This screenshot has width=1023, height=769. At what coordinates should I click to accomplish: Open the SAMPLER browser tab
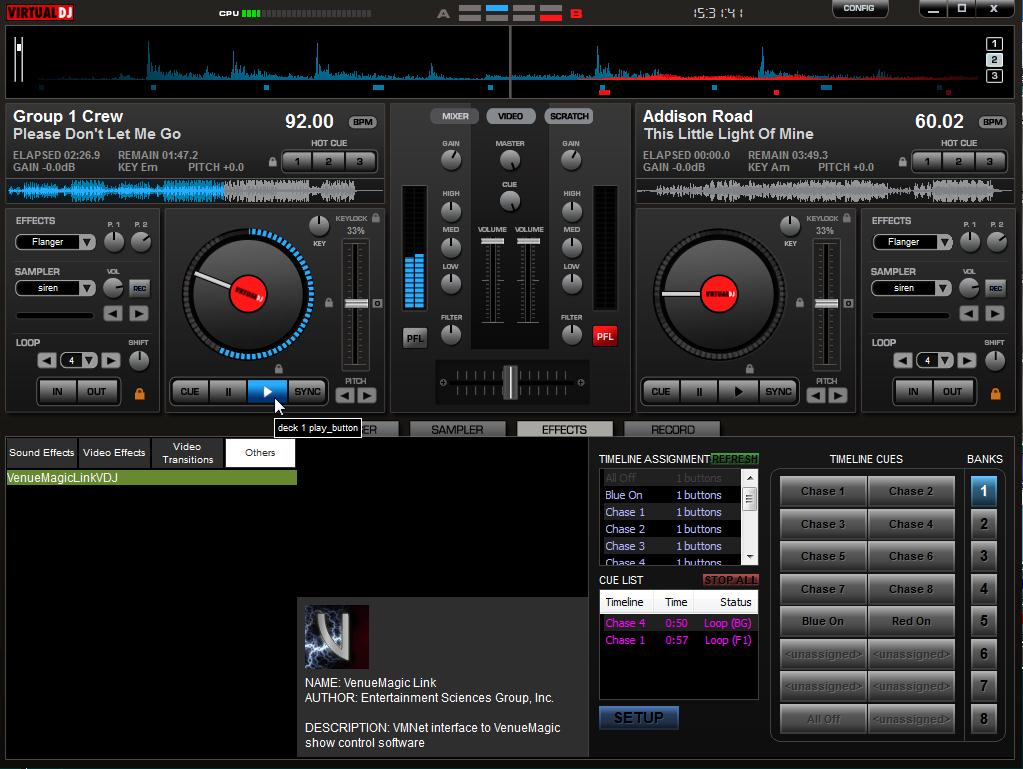457,429
